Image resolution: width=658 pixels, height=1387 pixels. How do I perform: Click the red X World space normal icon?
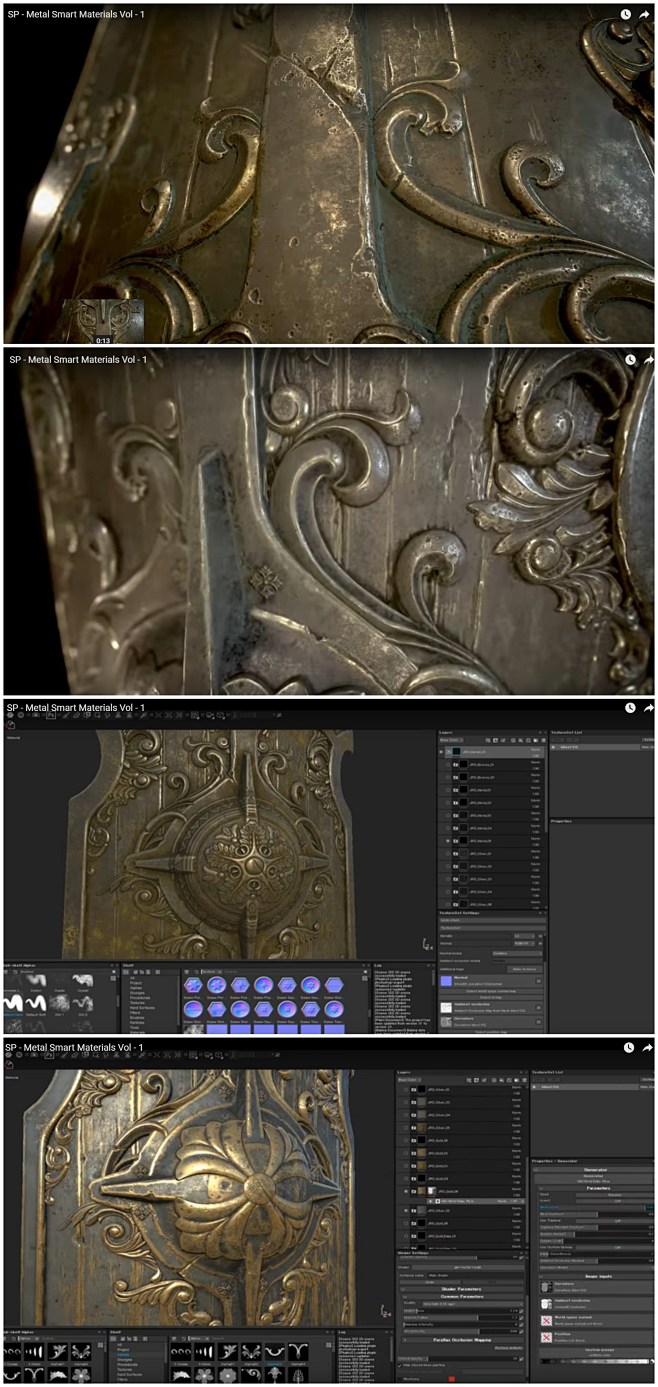[x=547, y=1321]
